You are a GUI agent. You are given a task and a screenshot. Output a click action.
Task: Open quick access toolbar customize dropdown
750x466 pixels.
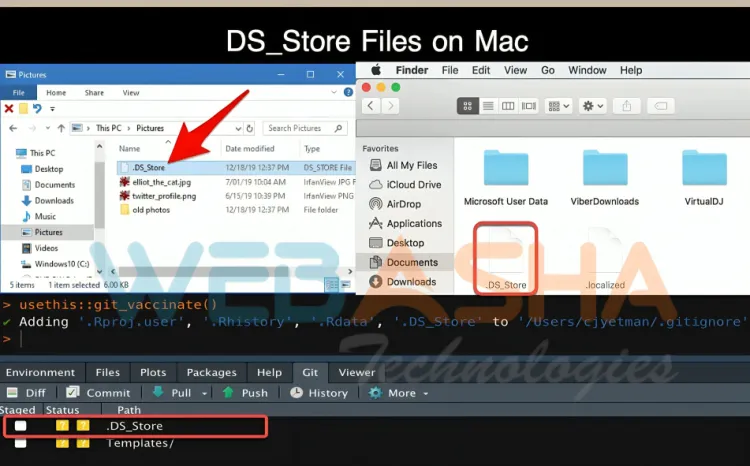[52, 109]
